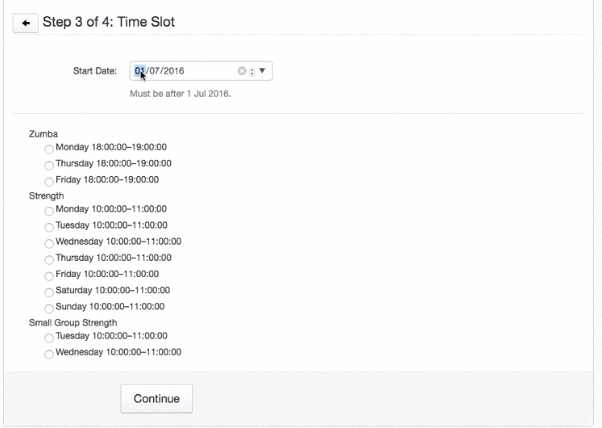Click the date stepper arrows
This screenshot has height=428, width=602.
click(x=252, y=72)
